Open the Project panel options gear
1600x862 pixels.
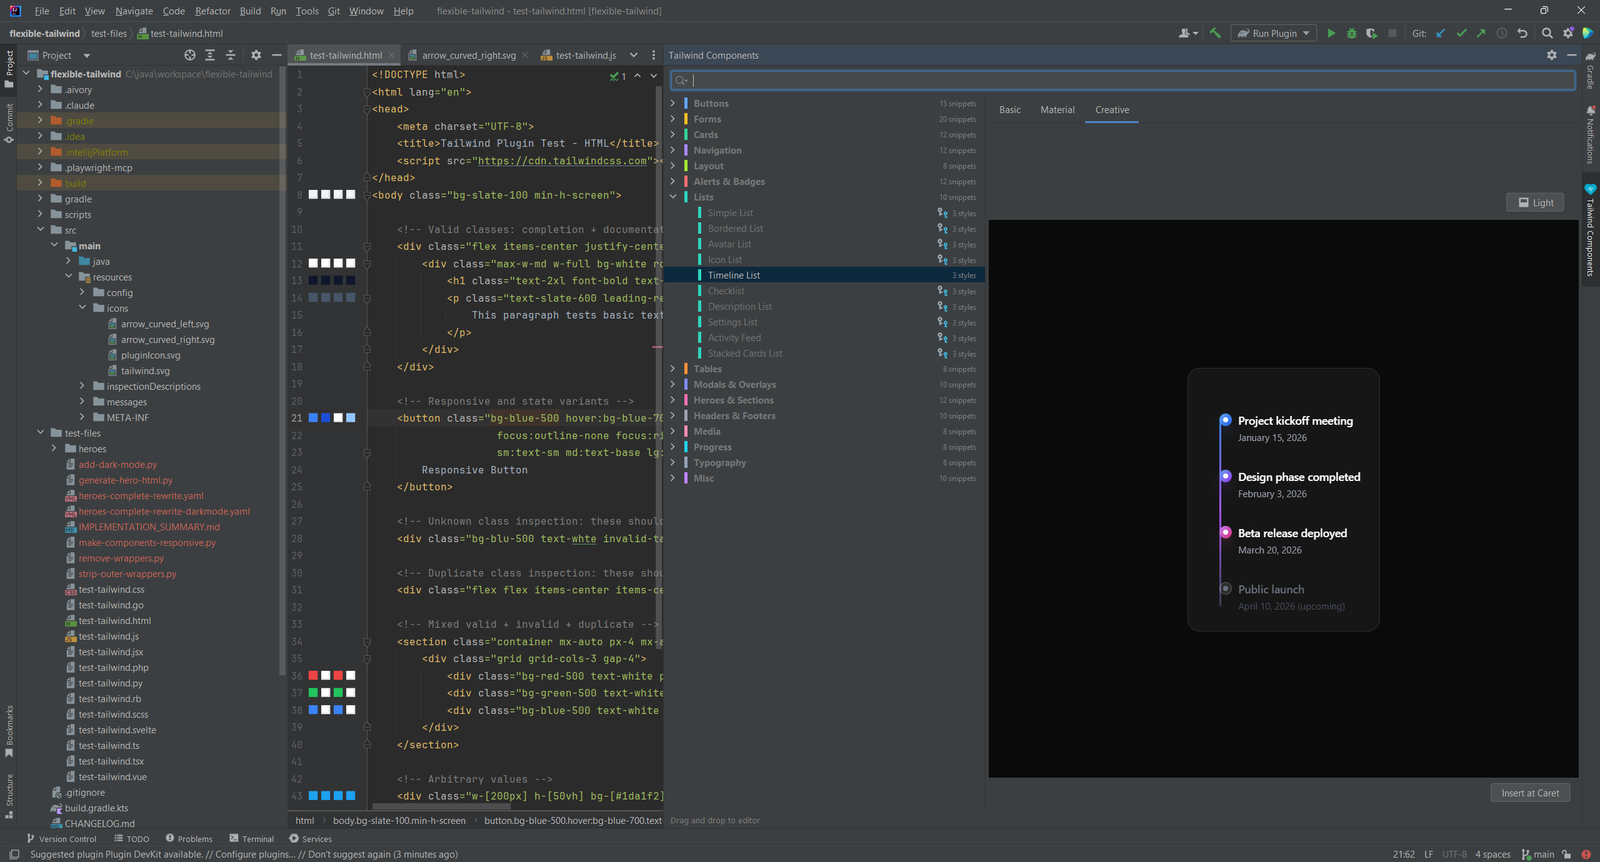pyautogui.click(x=256, y=55)
